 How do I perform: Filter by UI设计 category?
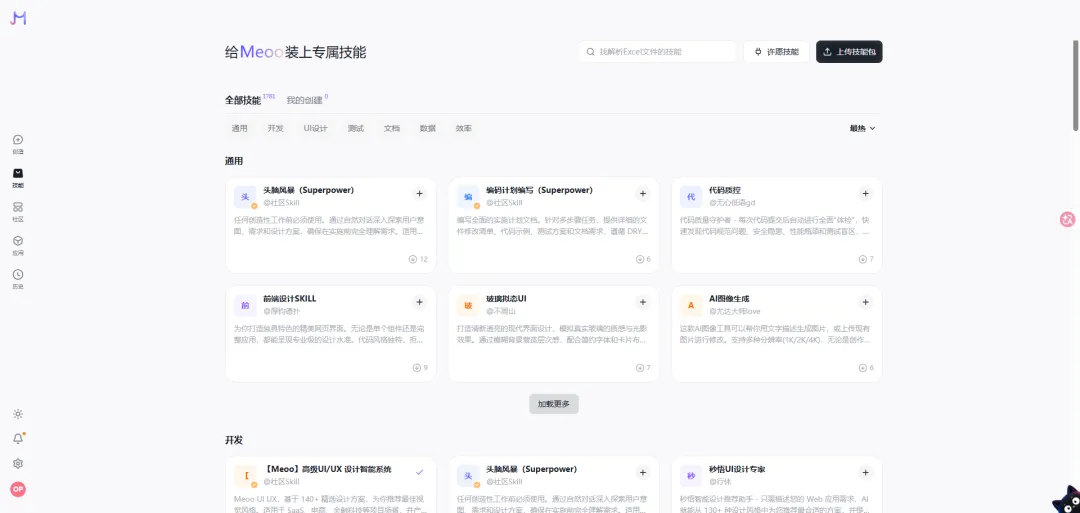pos(315,128)
